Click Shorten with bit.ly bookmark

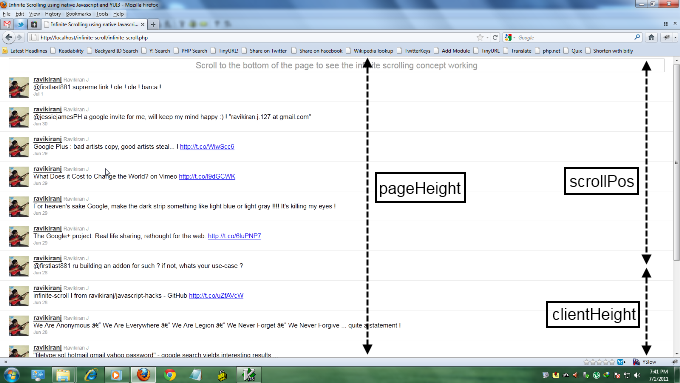609,51
